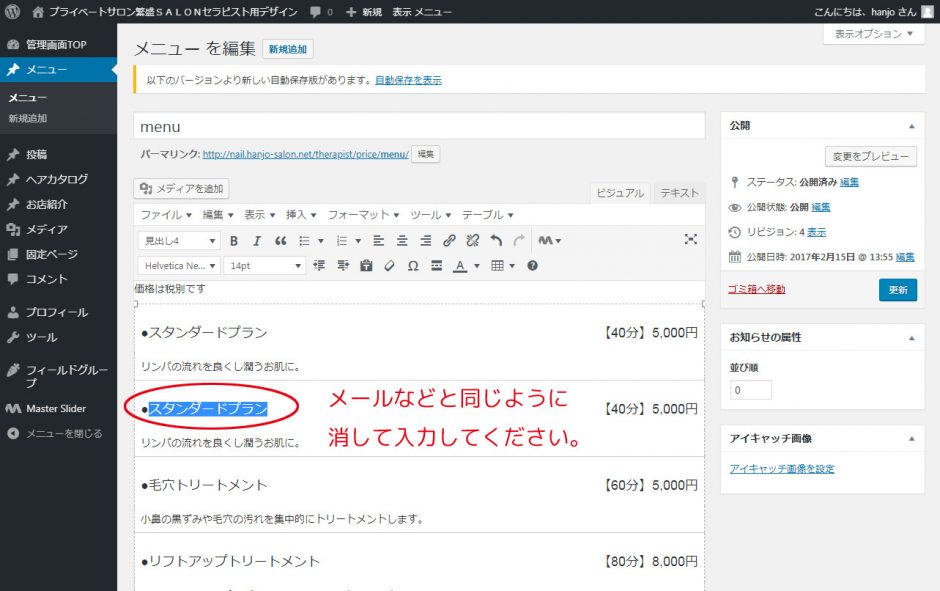
Task: Enter fullscreen distraction-free writing mode
Action: click(x=690, y=240)
